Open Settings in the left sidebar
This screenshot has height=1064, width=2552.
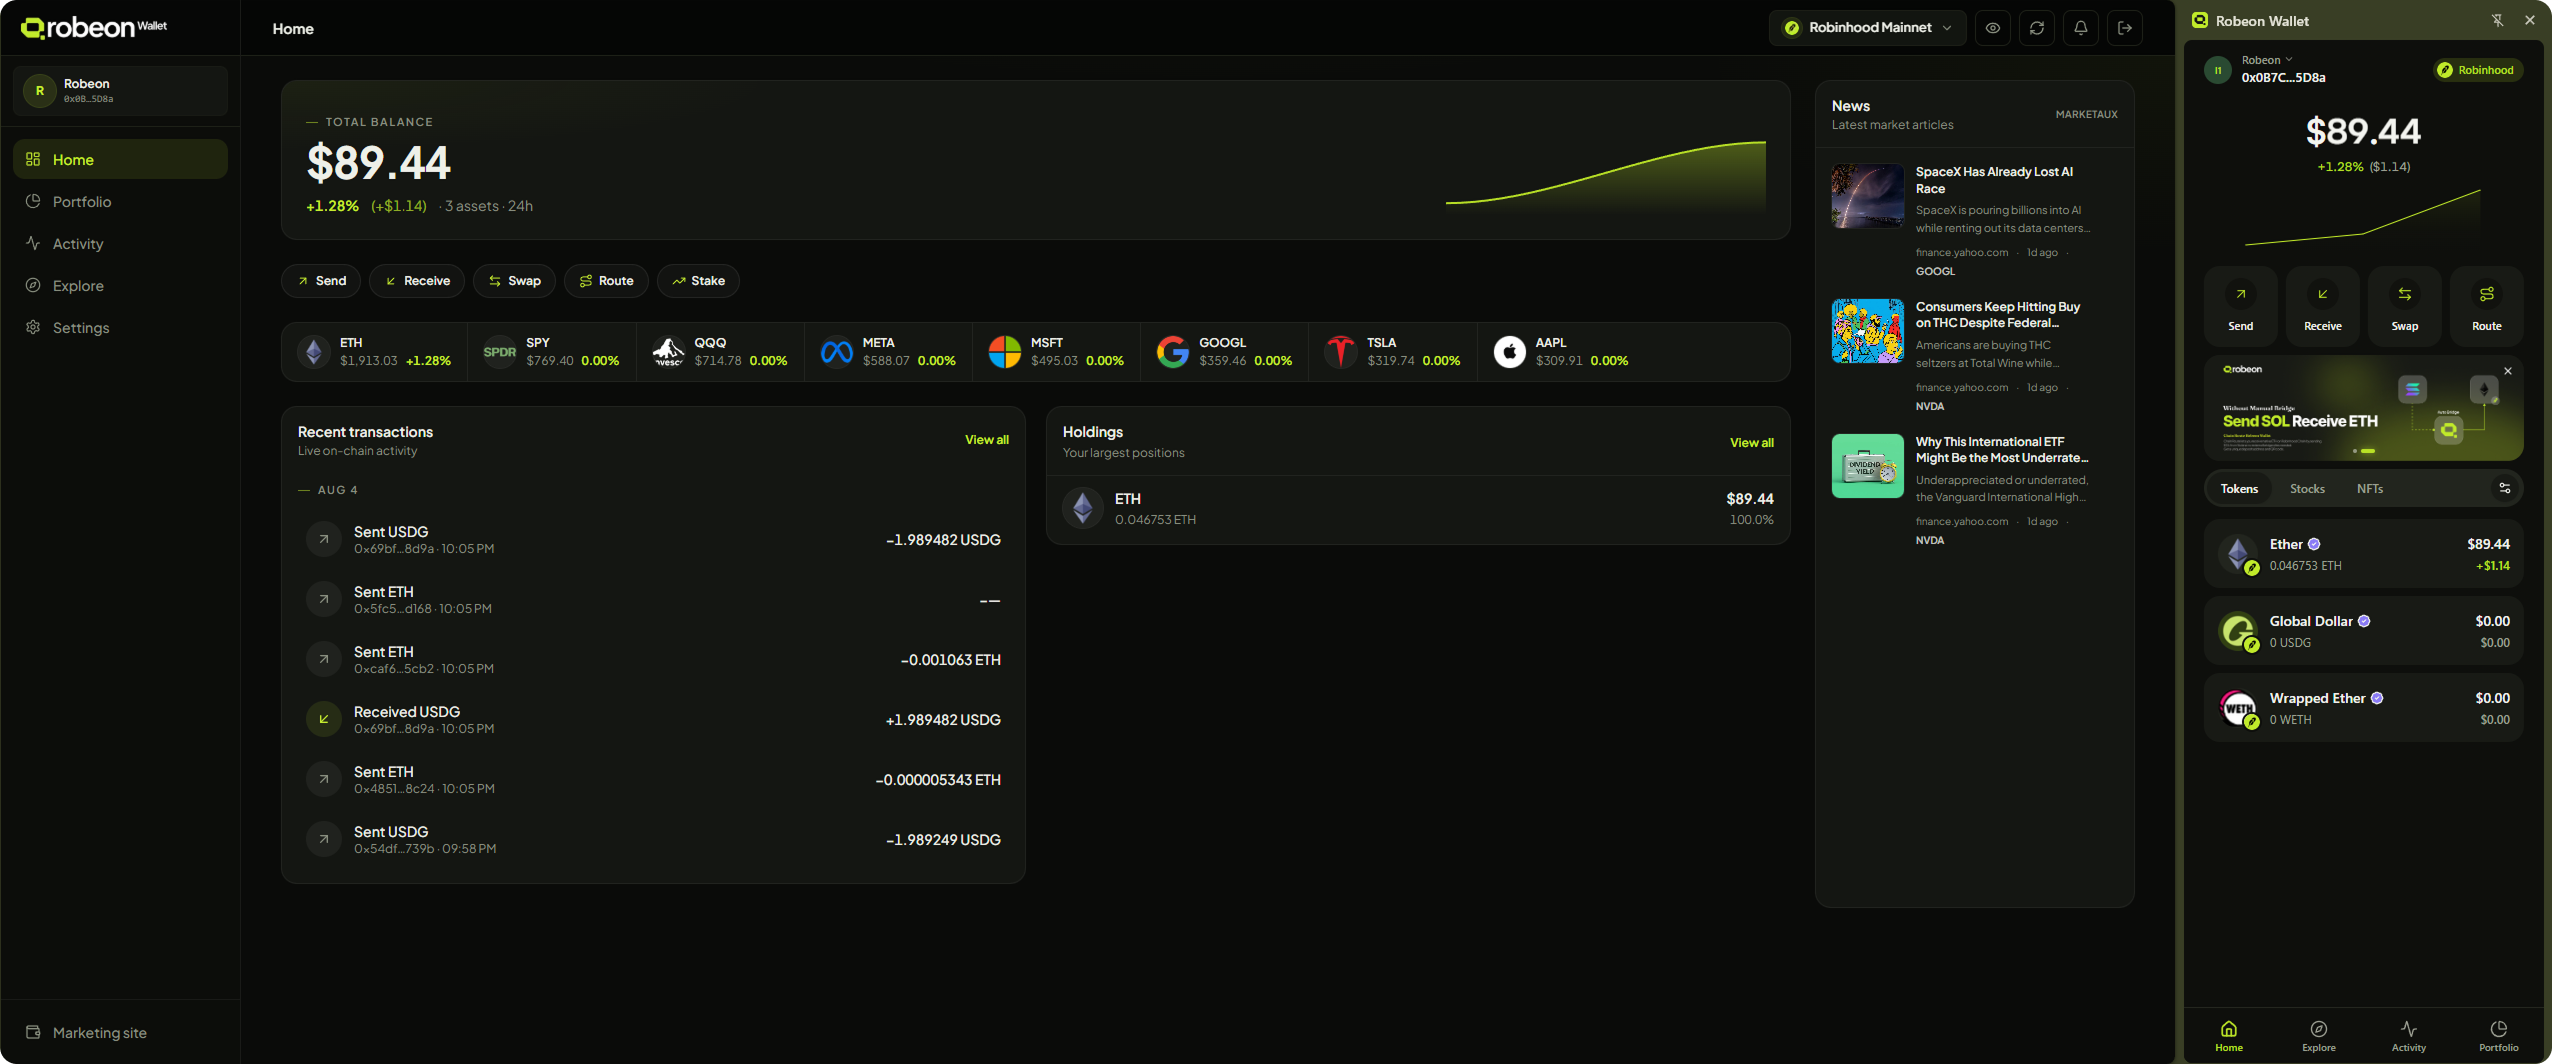coord(120,327)
